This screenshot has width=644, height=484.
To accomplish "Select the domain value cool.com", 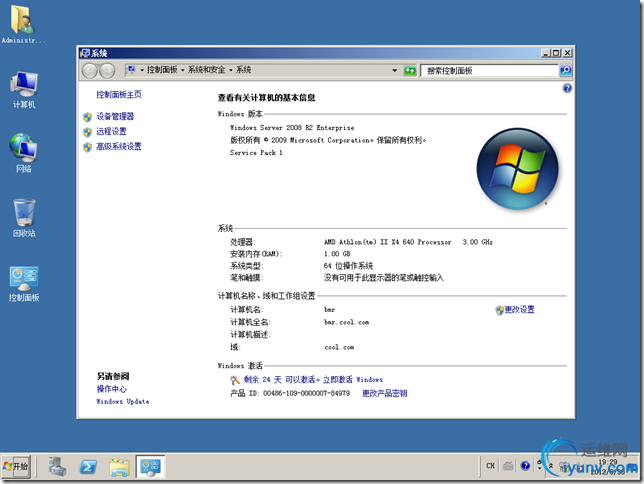I will click(339, 347).
